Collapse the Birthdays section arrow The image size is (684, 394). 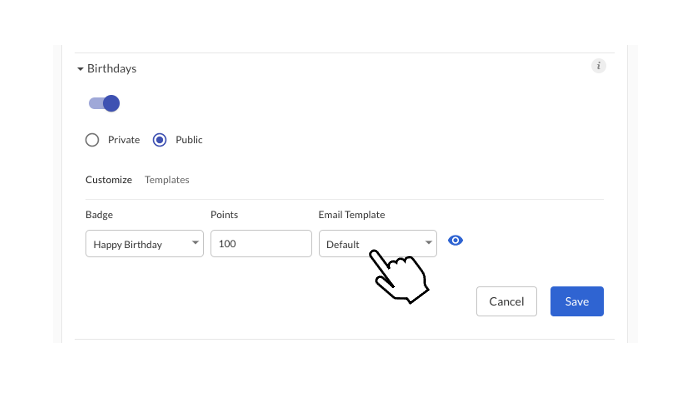[80, 69]
